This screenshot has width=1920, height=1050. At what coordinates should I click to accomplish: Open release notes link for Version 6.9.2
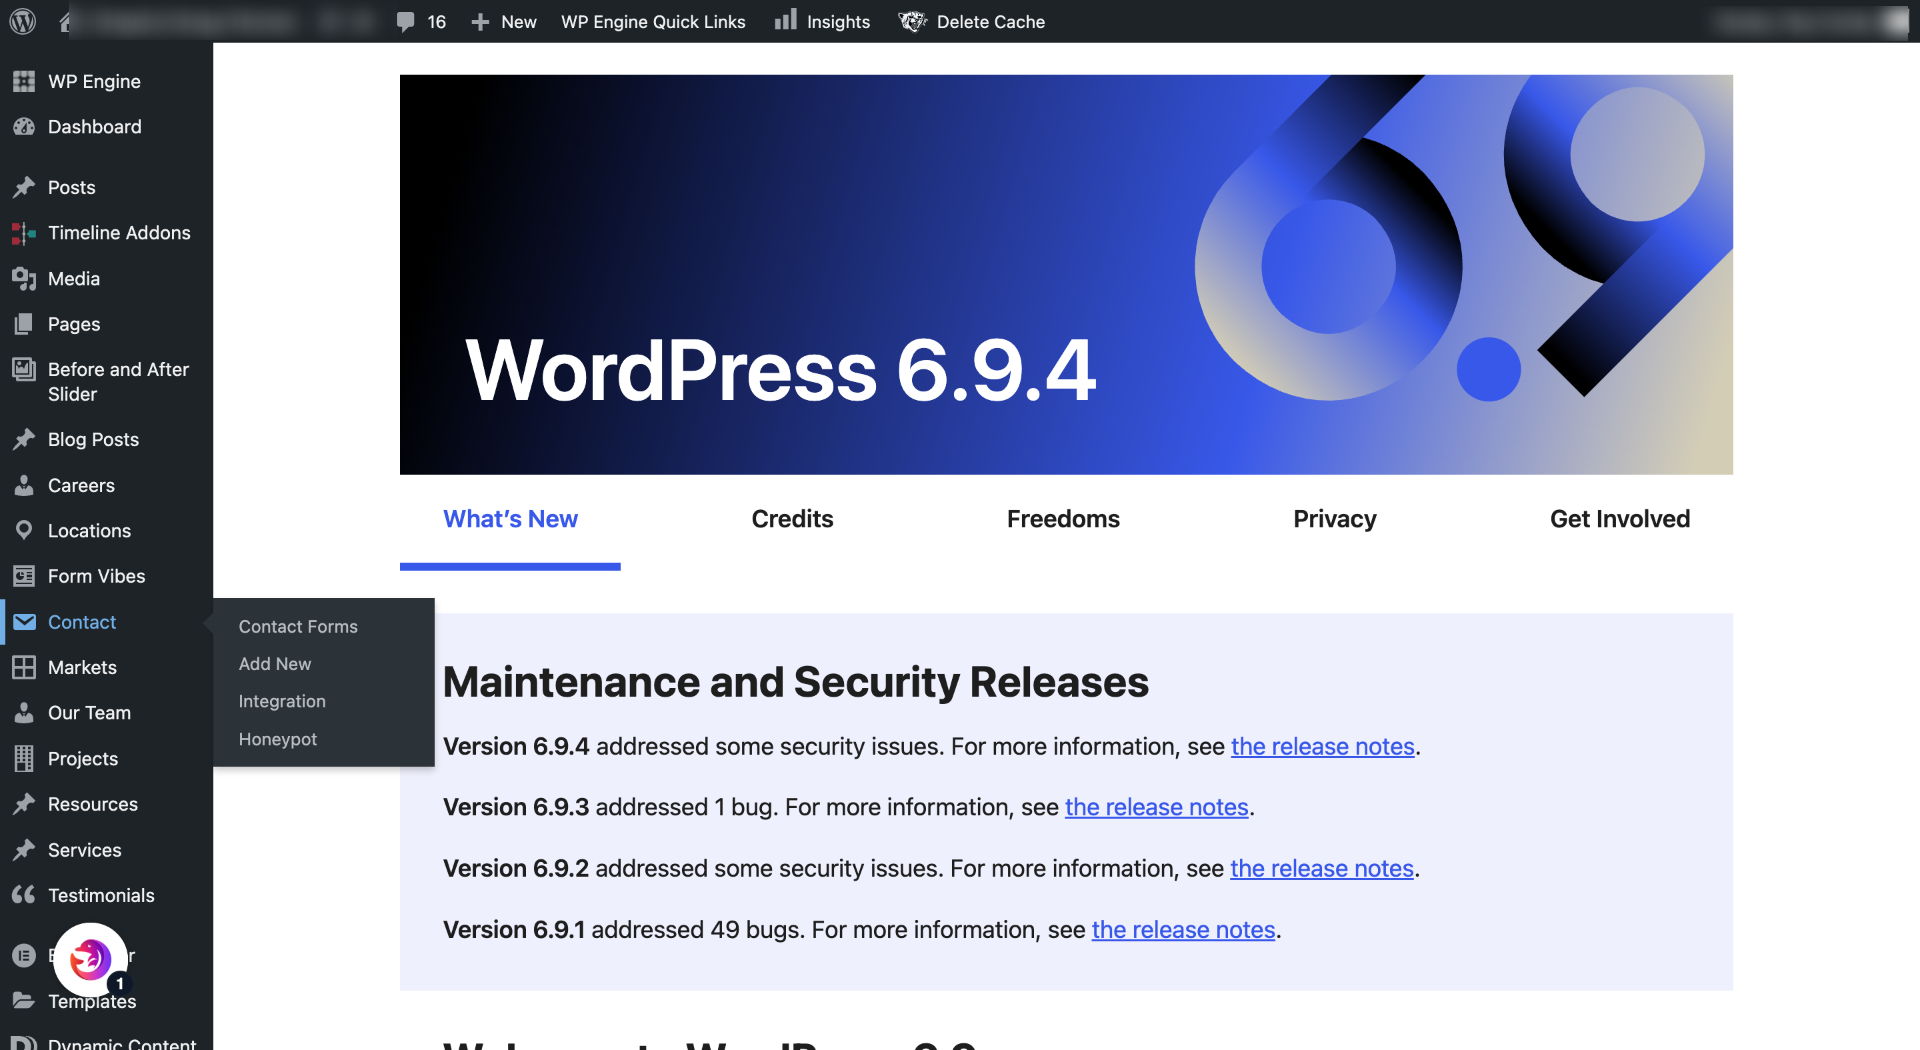point(1322,869)
